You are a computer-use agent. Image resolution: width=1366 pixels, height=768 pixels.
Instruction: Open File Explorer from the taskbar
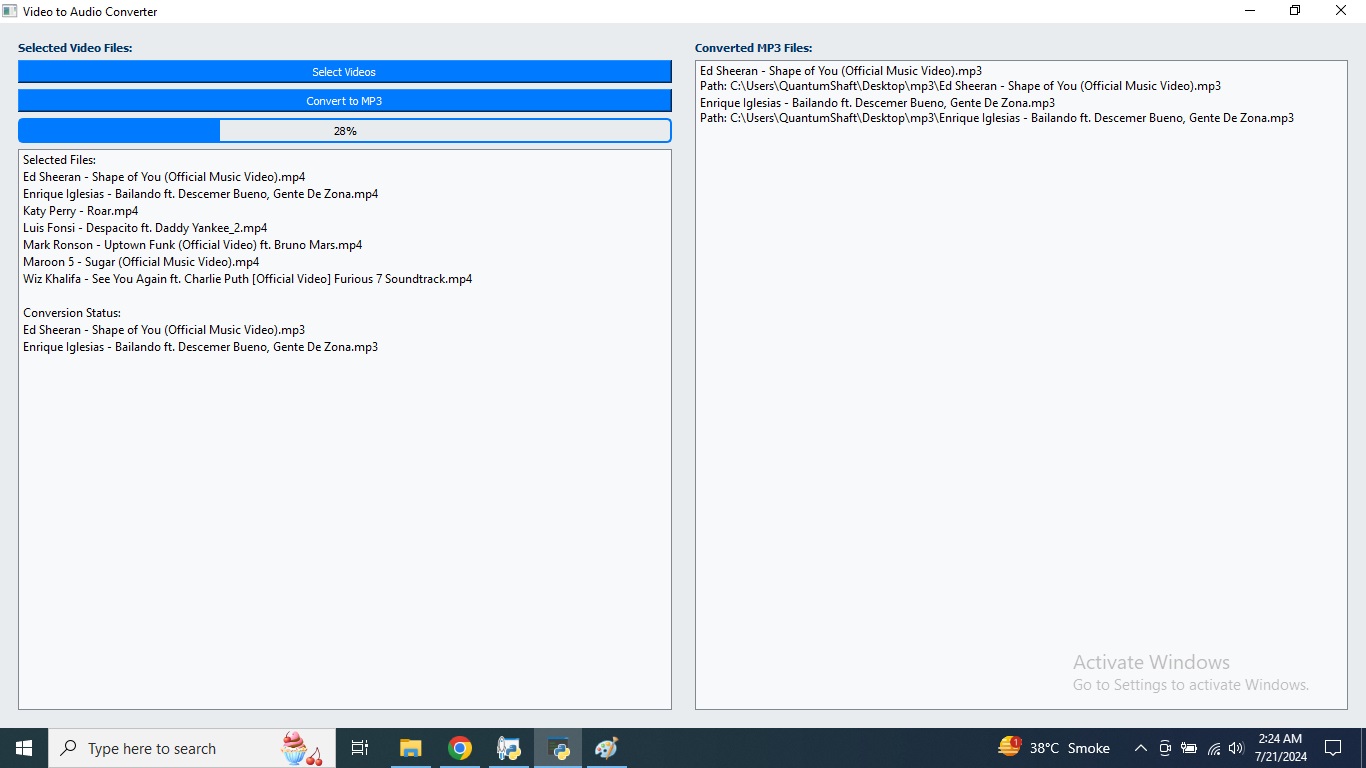[x=410, y=748]
